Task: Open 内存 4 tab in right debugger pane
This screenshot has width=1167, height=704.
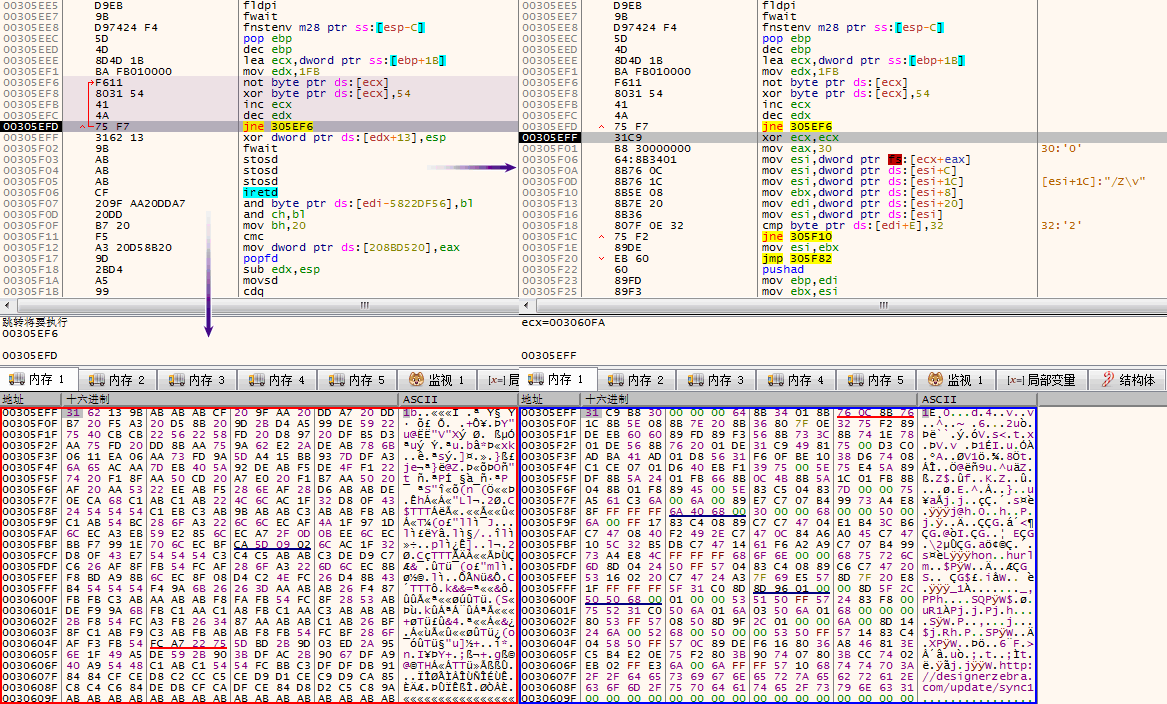Action: 797,380
